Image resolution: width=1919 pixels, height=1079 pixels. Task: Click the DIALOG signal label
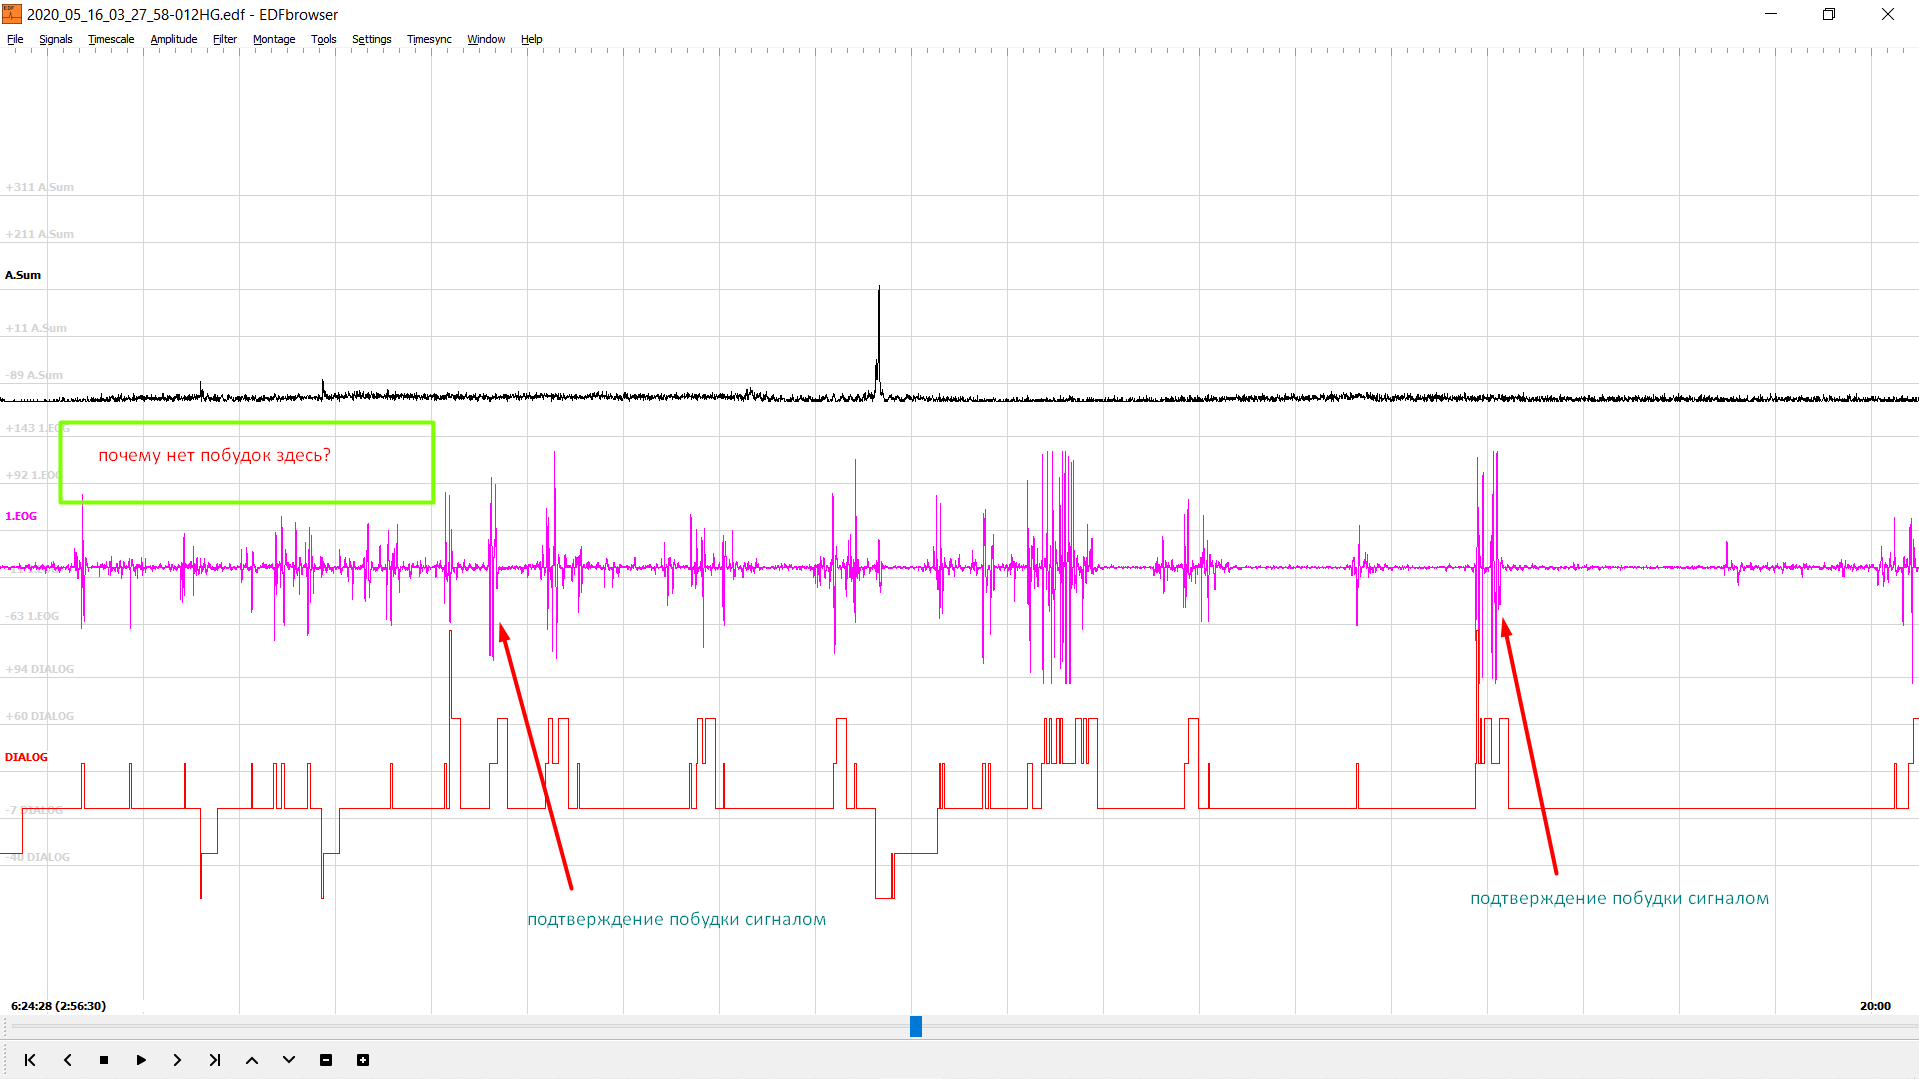(x=26, y=757)
